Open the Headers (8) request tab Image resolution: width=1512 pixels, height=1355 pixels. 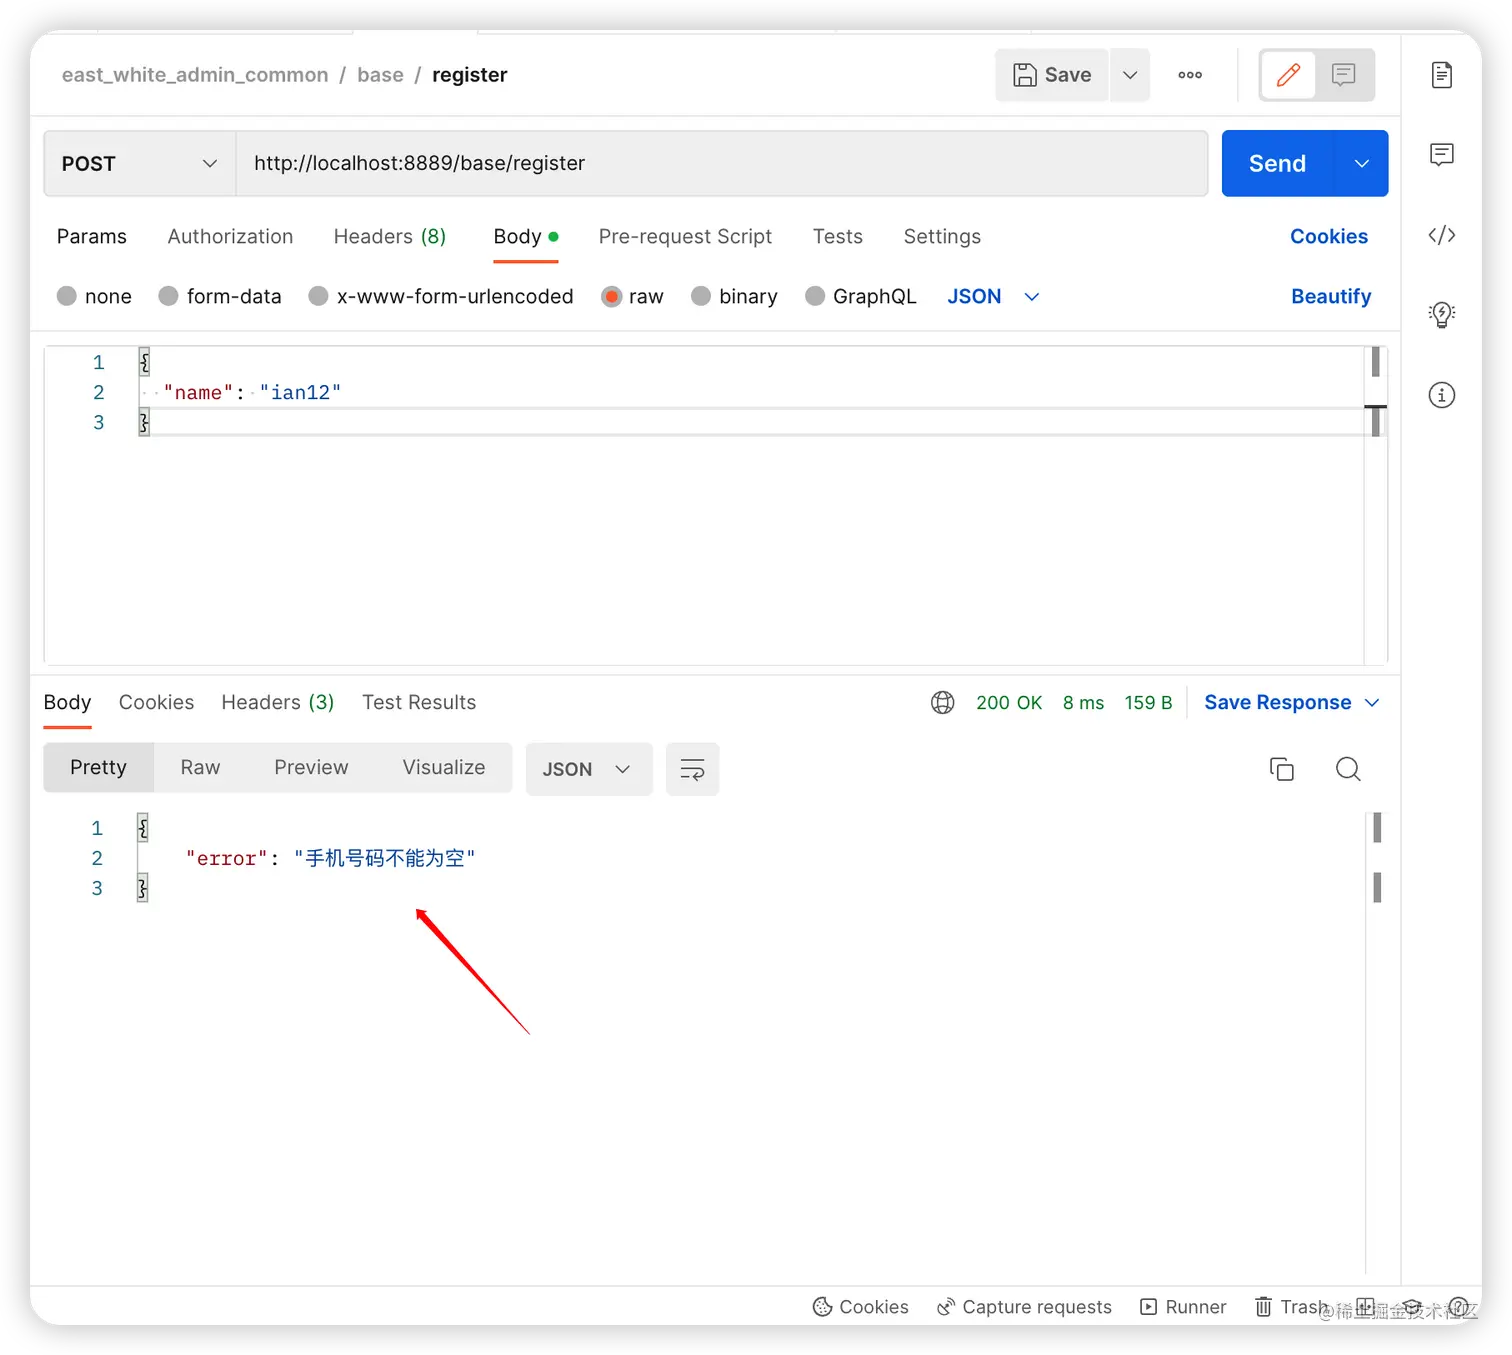pos(390,237)
